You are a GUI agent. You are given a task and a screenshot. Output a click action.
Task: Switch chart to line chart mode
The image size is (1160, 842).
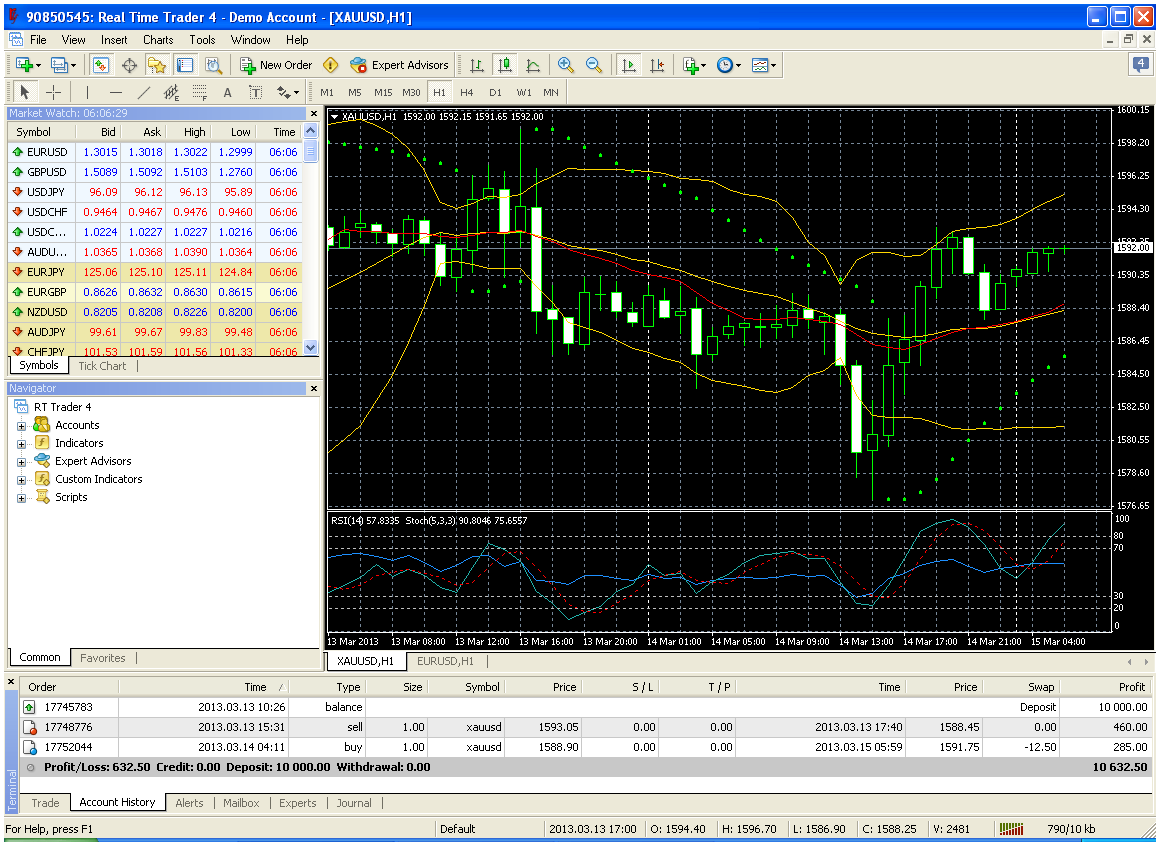click(533, 65)
